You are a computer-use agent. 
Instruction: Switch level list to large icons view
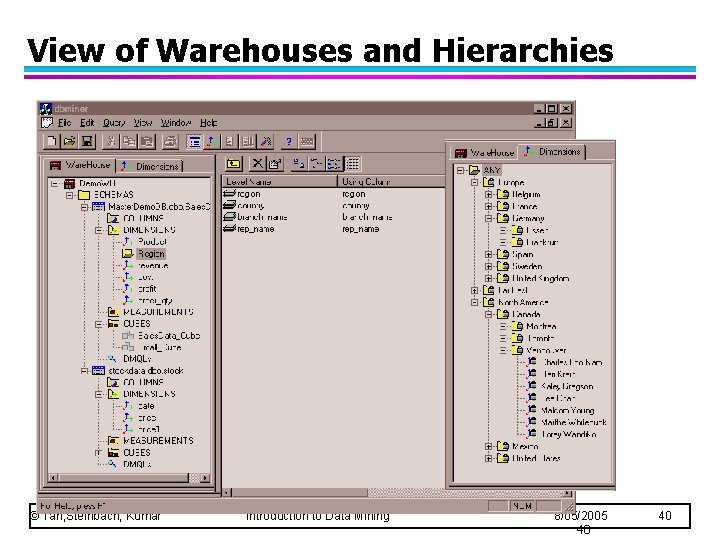click(x=298, y=163)
